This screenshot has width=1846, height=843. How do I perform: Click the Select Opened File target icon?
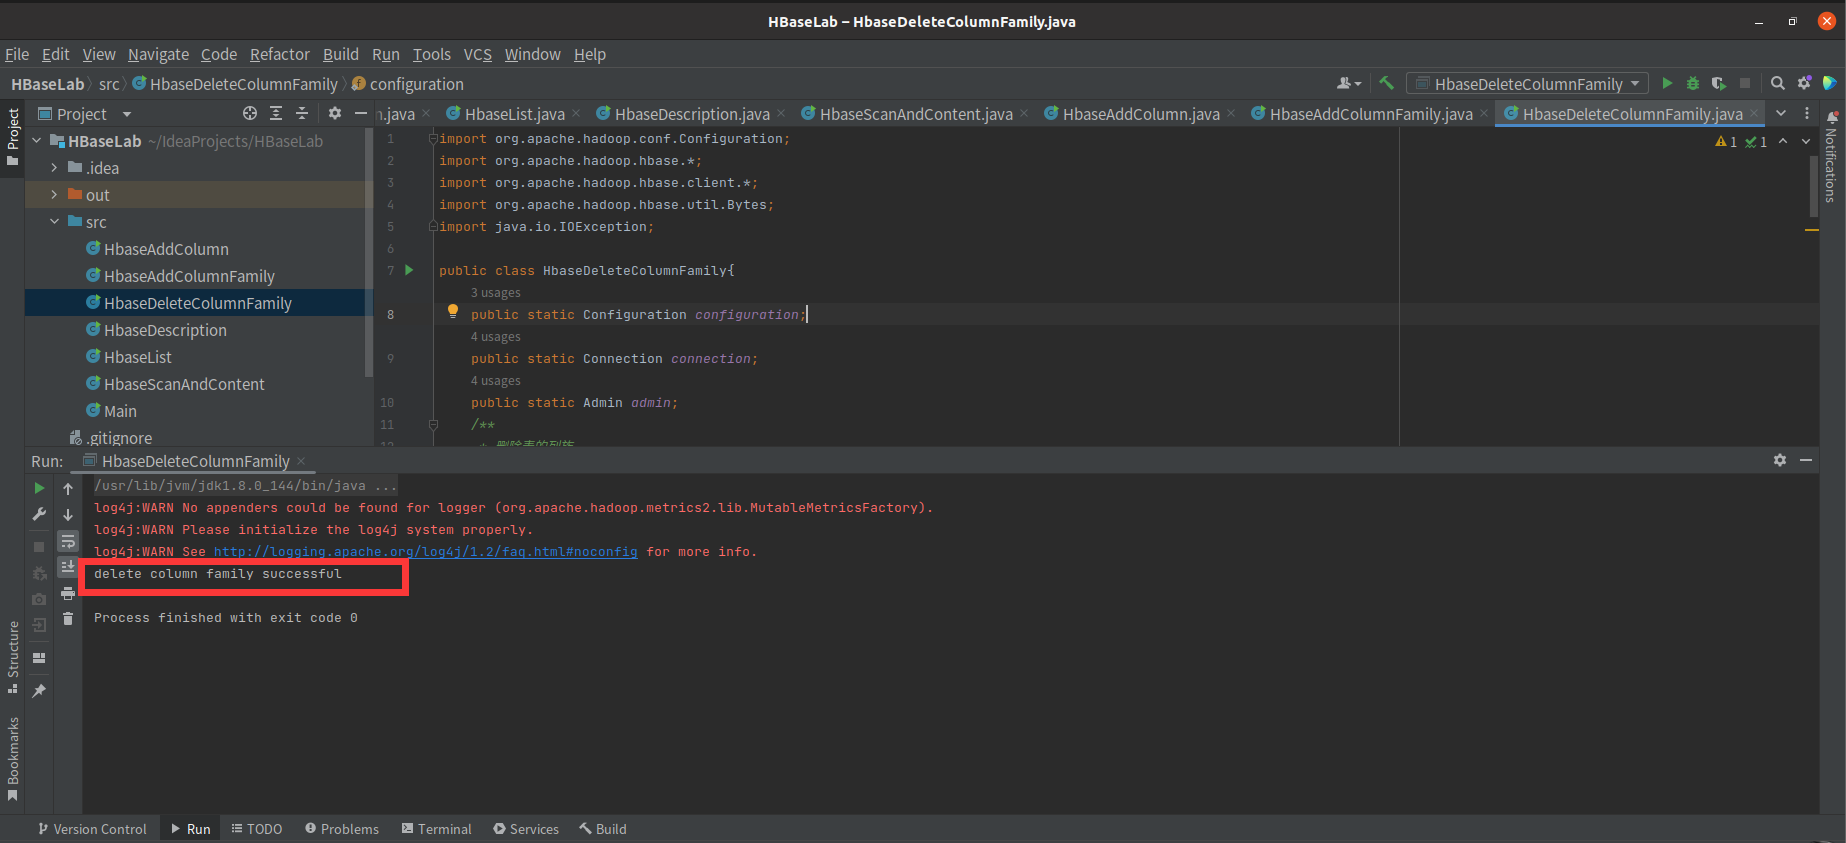click(x=250, y=114)
